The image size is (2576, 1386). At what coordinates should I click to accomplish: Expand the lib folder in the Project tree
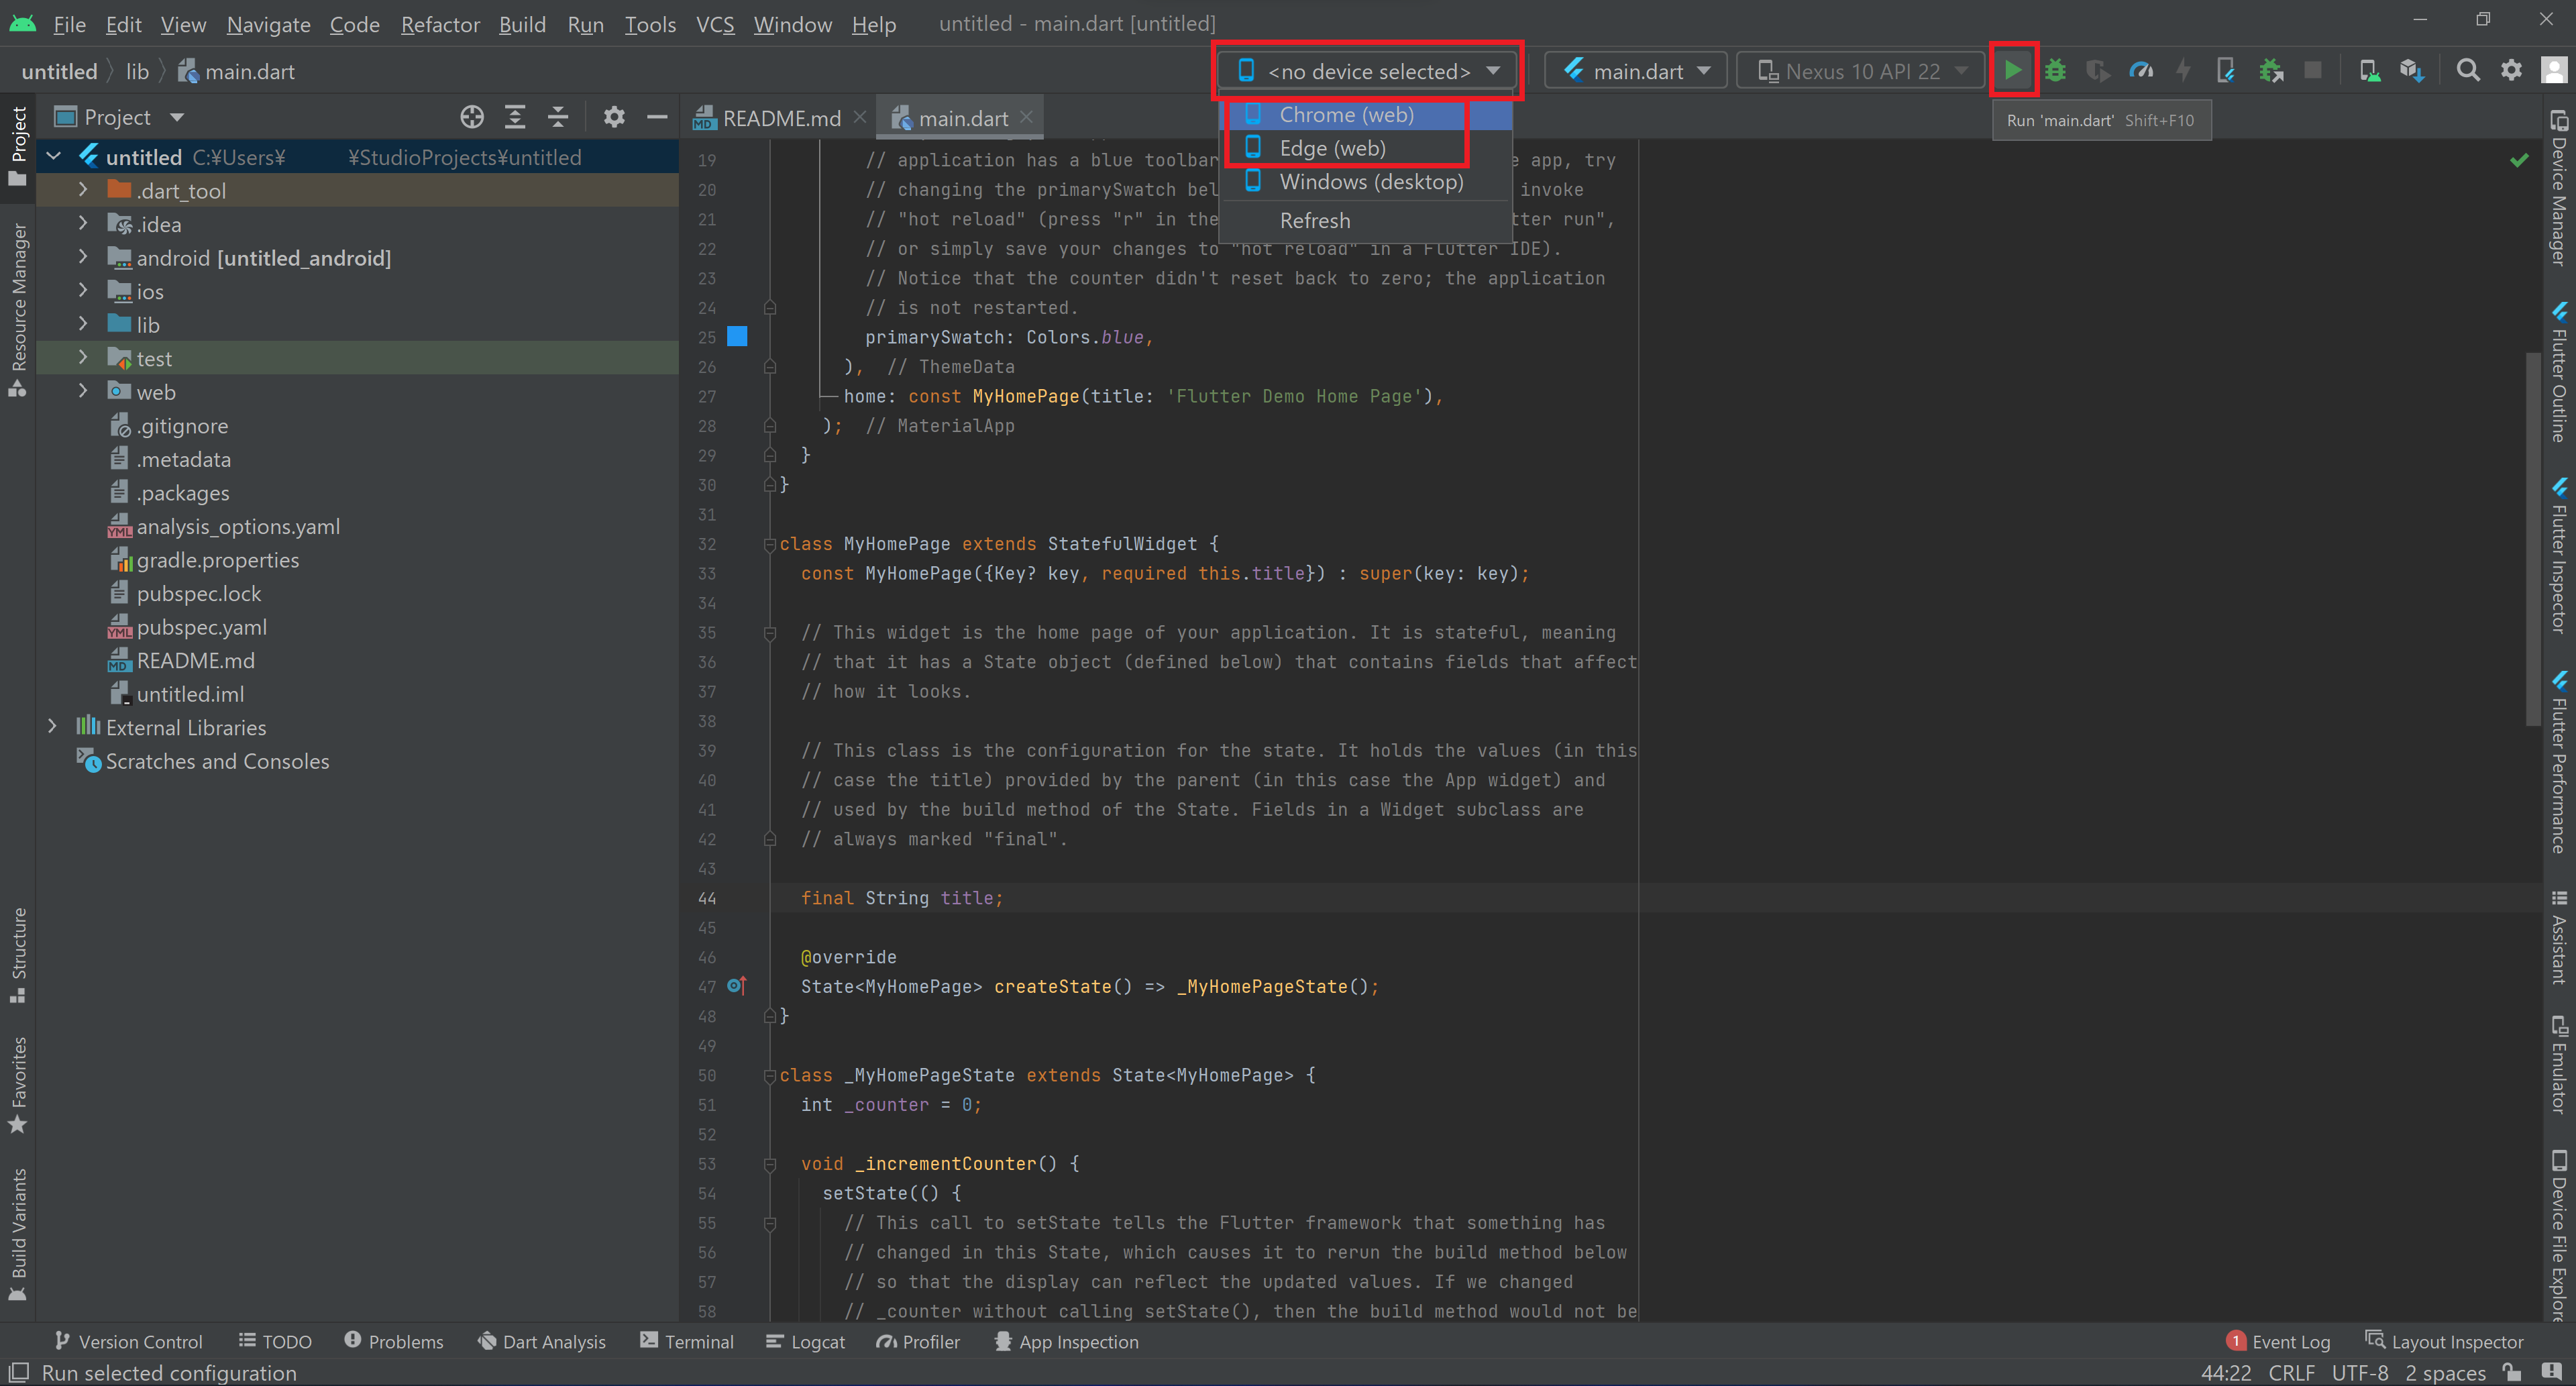(83, 323)
